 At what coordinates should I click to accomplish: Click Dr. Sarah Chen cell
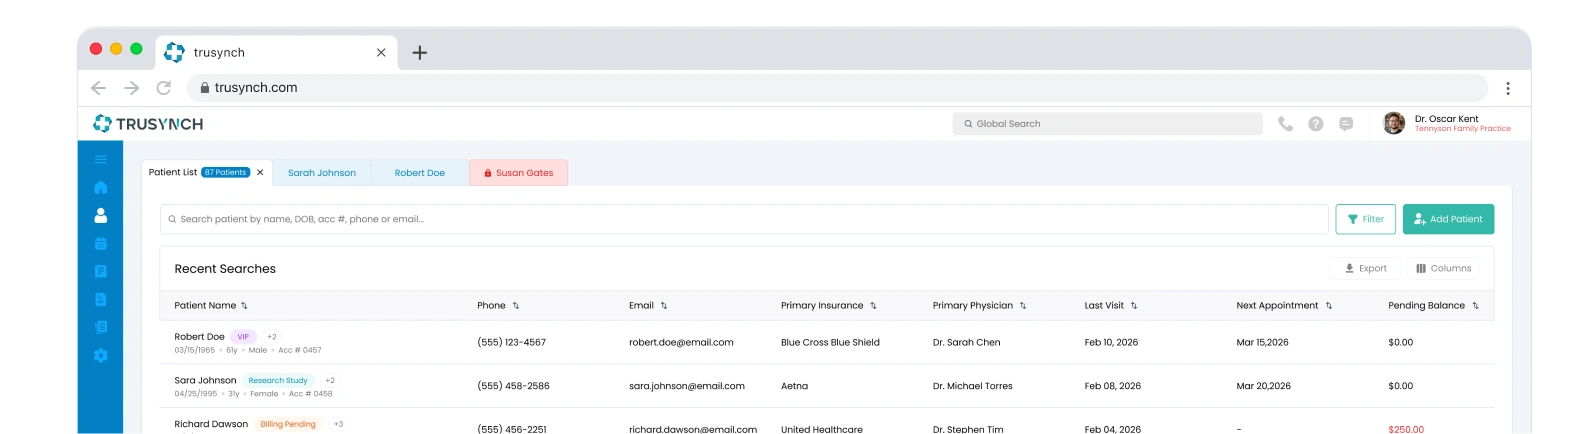pos(966,343)
